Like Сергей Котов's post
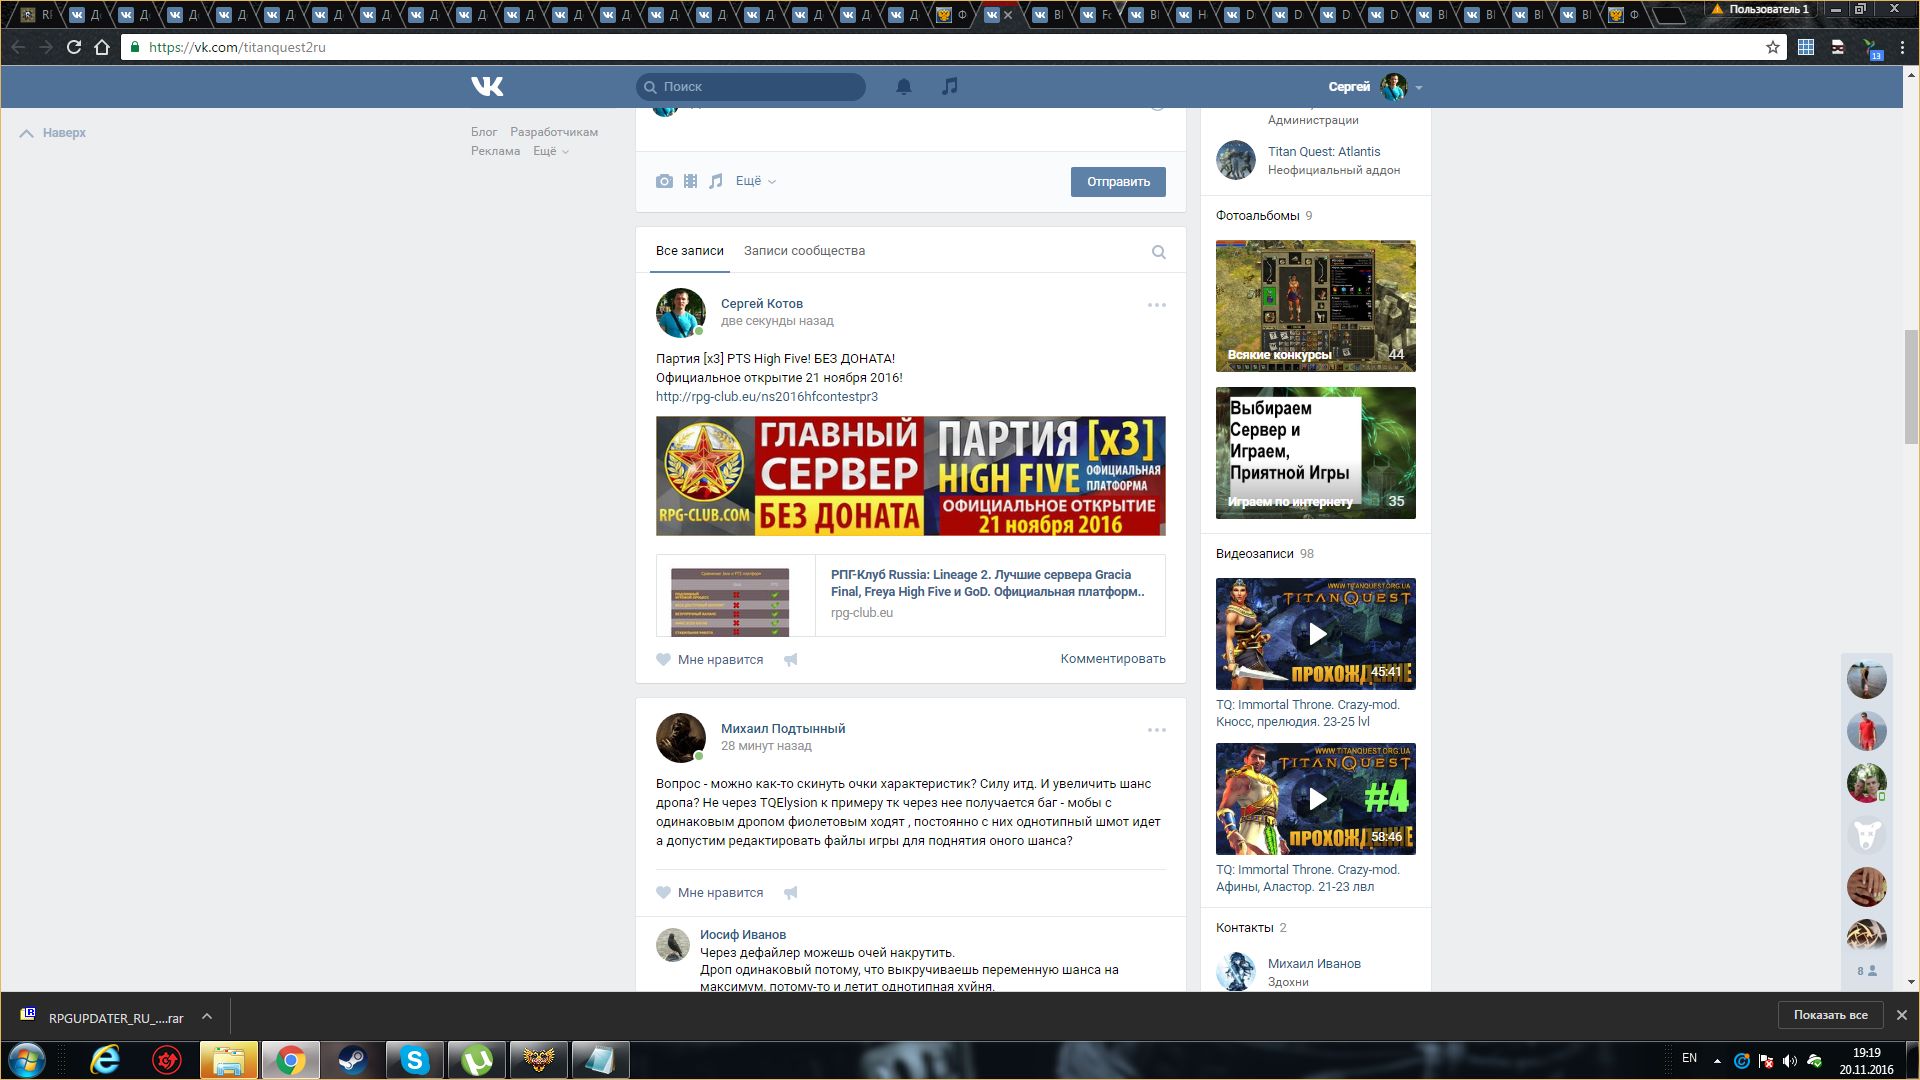 click(709, 660)
